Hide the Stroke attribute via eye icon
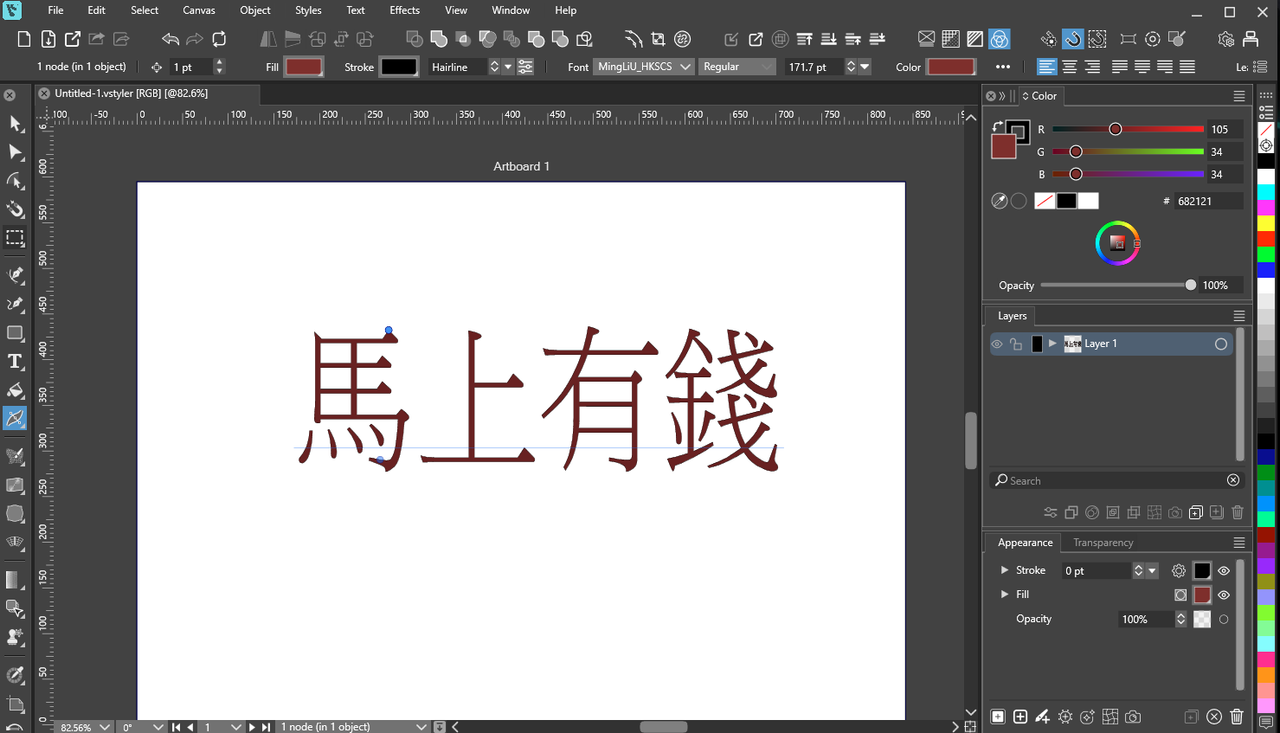Viewport: 1280px width, 733px height. coord(1223,571)
